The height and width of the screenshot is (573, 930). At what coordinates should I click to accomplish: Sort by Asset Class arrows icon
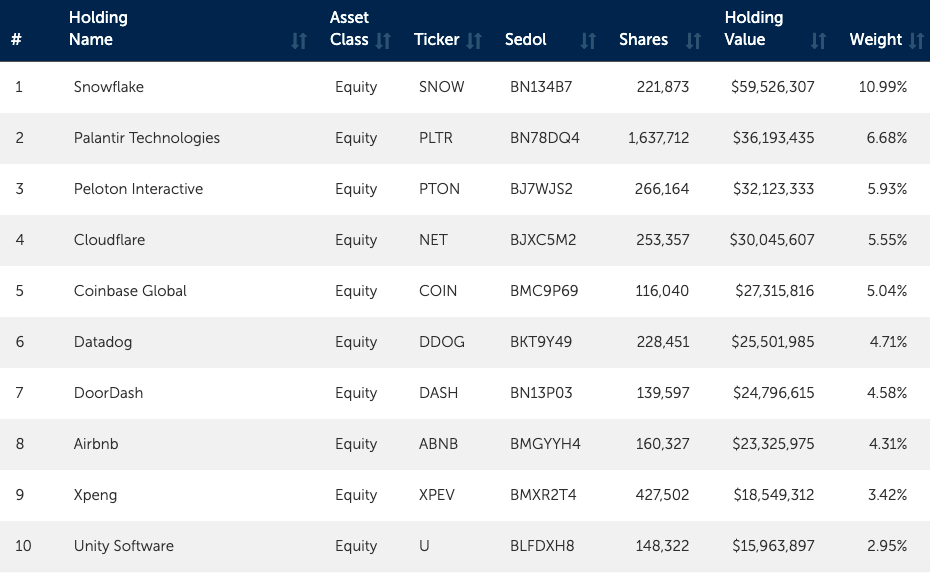point(383,40)
